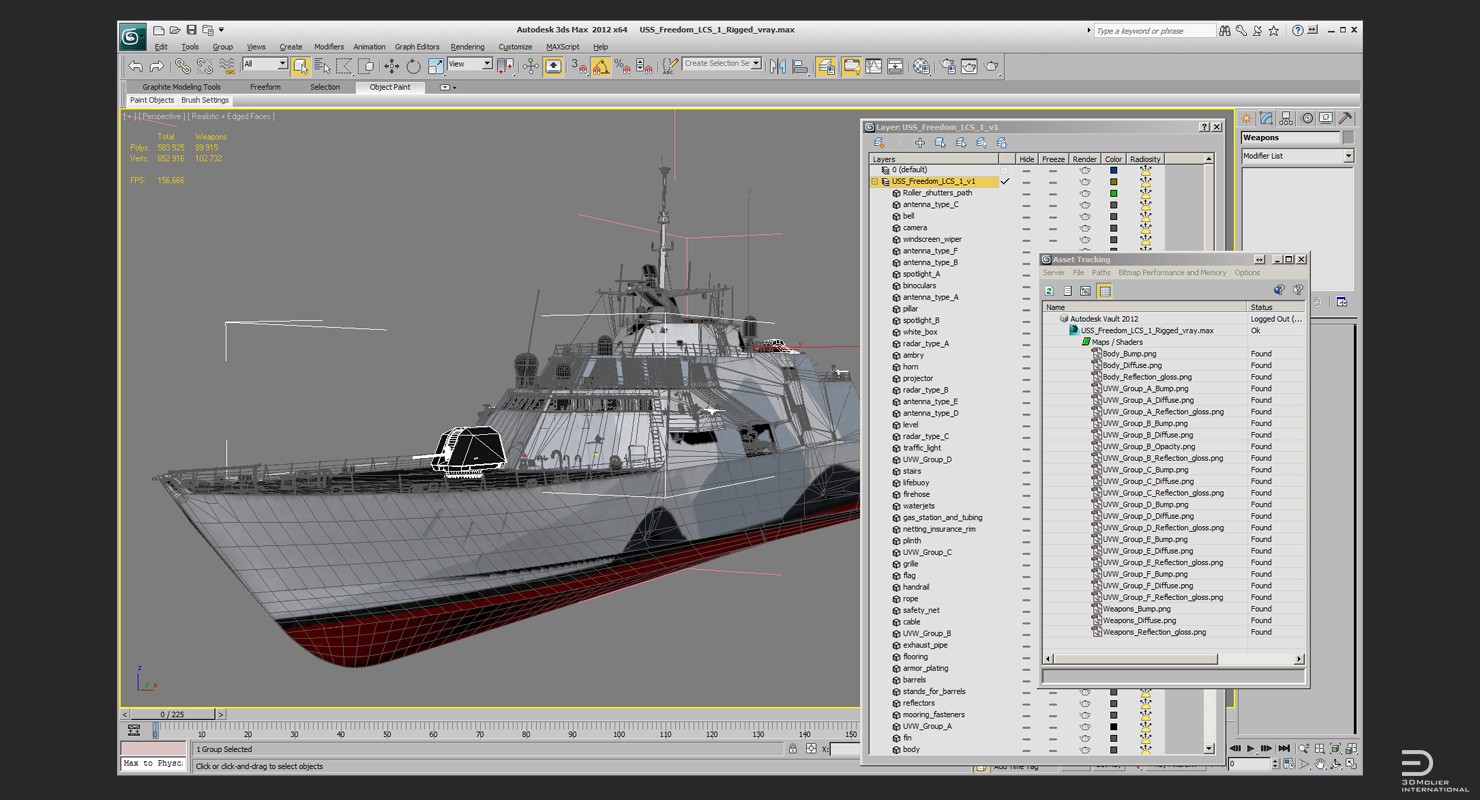This screenshot has width=1480, height=800.
Task: Open the Paths menu in Asset Tracking
Action: click(1101, 273)
